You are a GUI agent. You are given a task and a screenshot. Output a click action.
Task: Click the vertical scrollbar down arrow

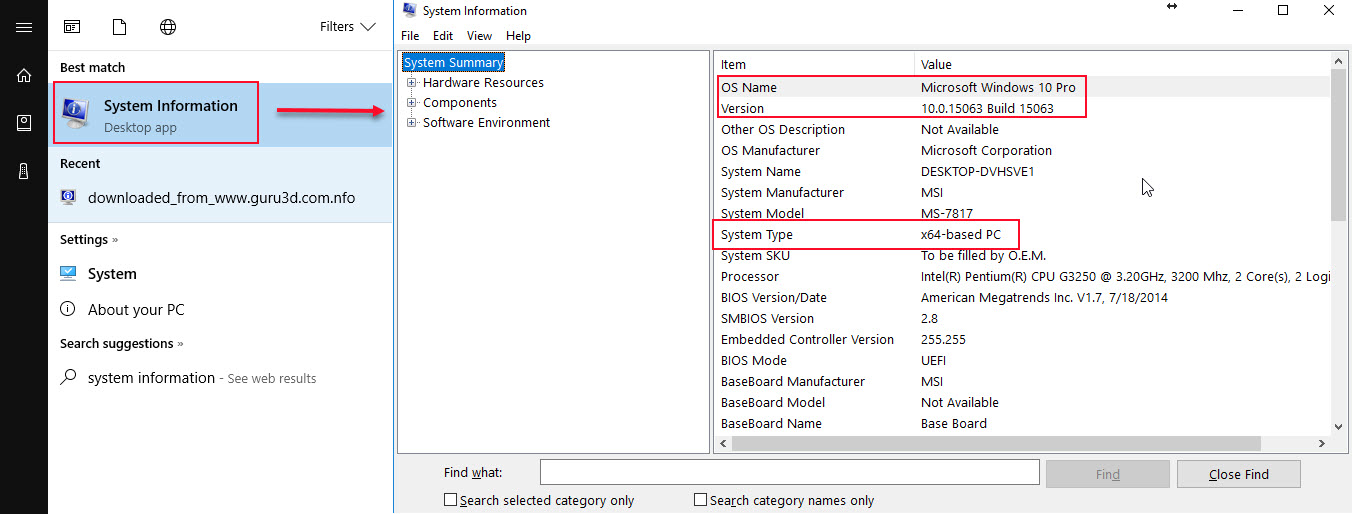pyautogui.click(x=1339, y=425)
